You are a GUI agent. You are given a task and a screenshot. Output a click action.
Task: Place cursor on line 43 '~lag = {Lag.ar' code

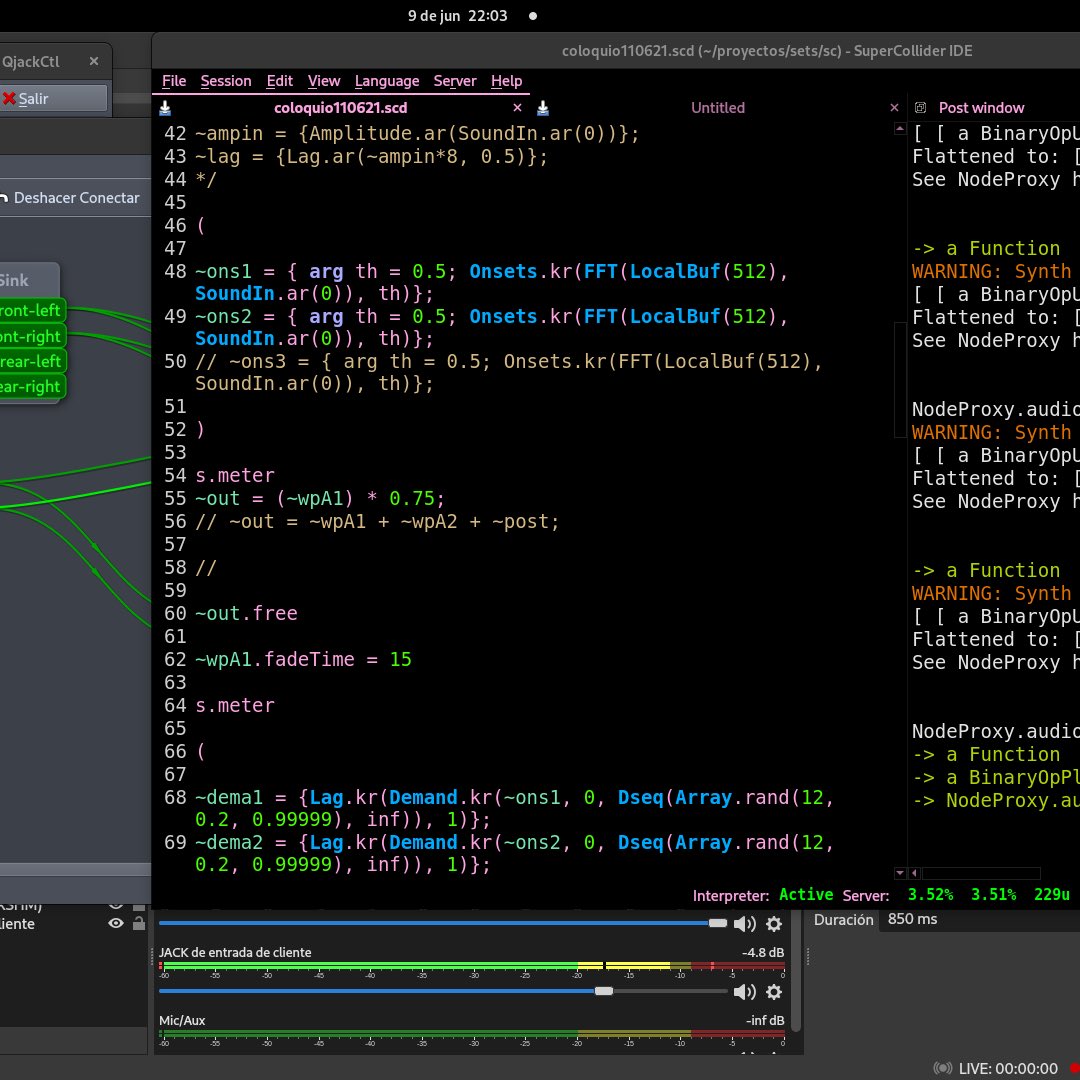tap(372, 157)
